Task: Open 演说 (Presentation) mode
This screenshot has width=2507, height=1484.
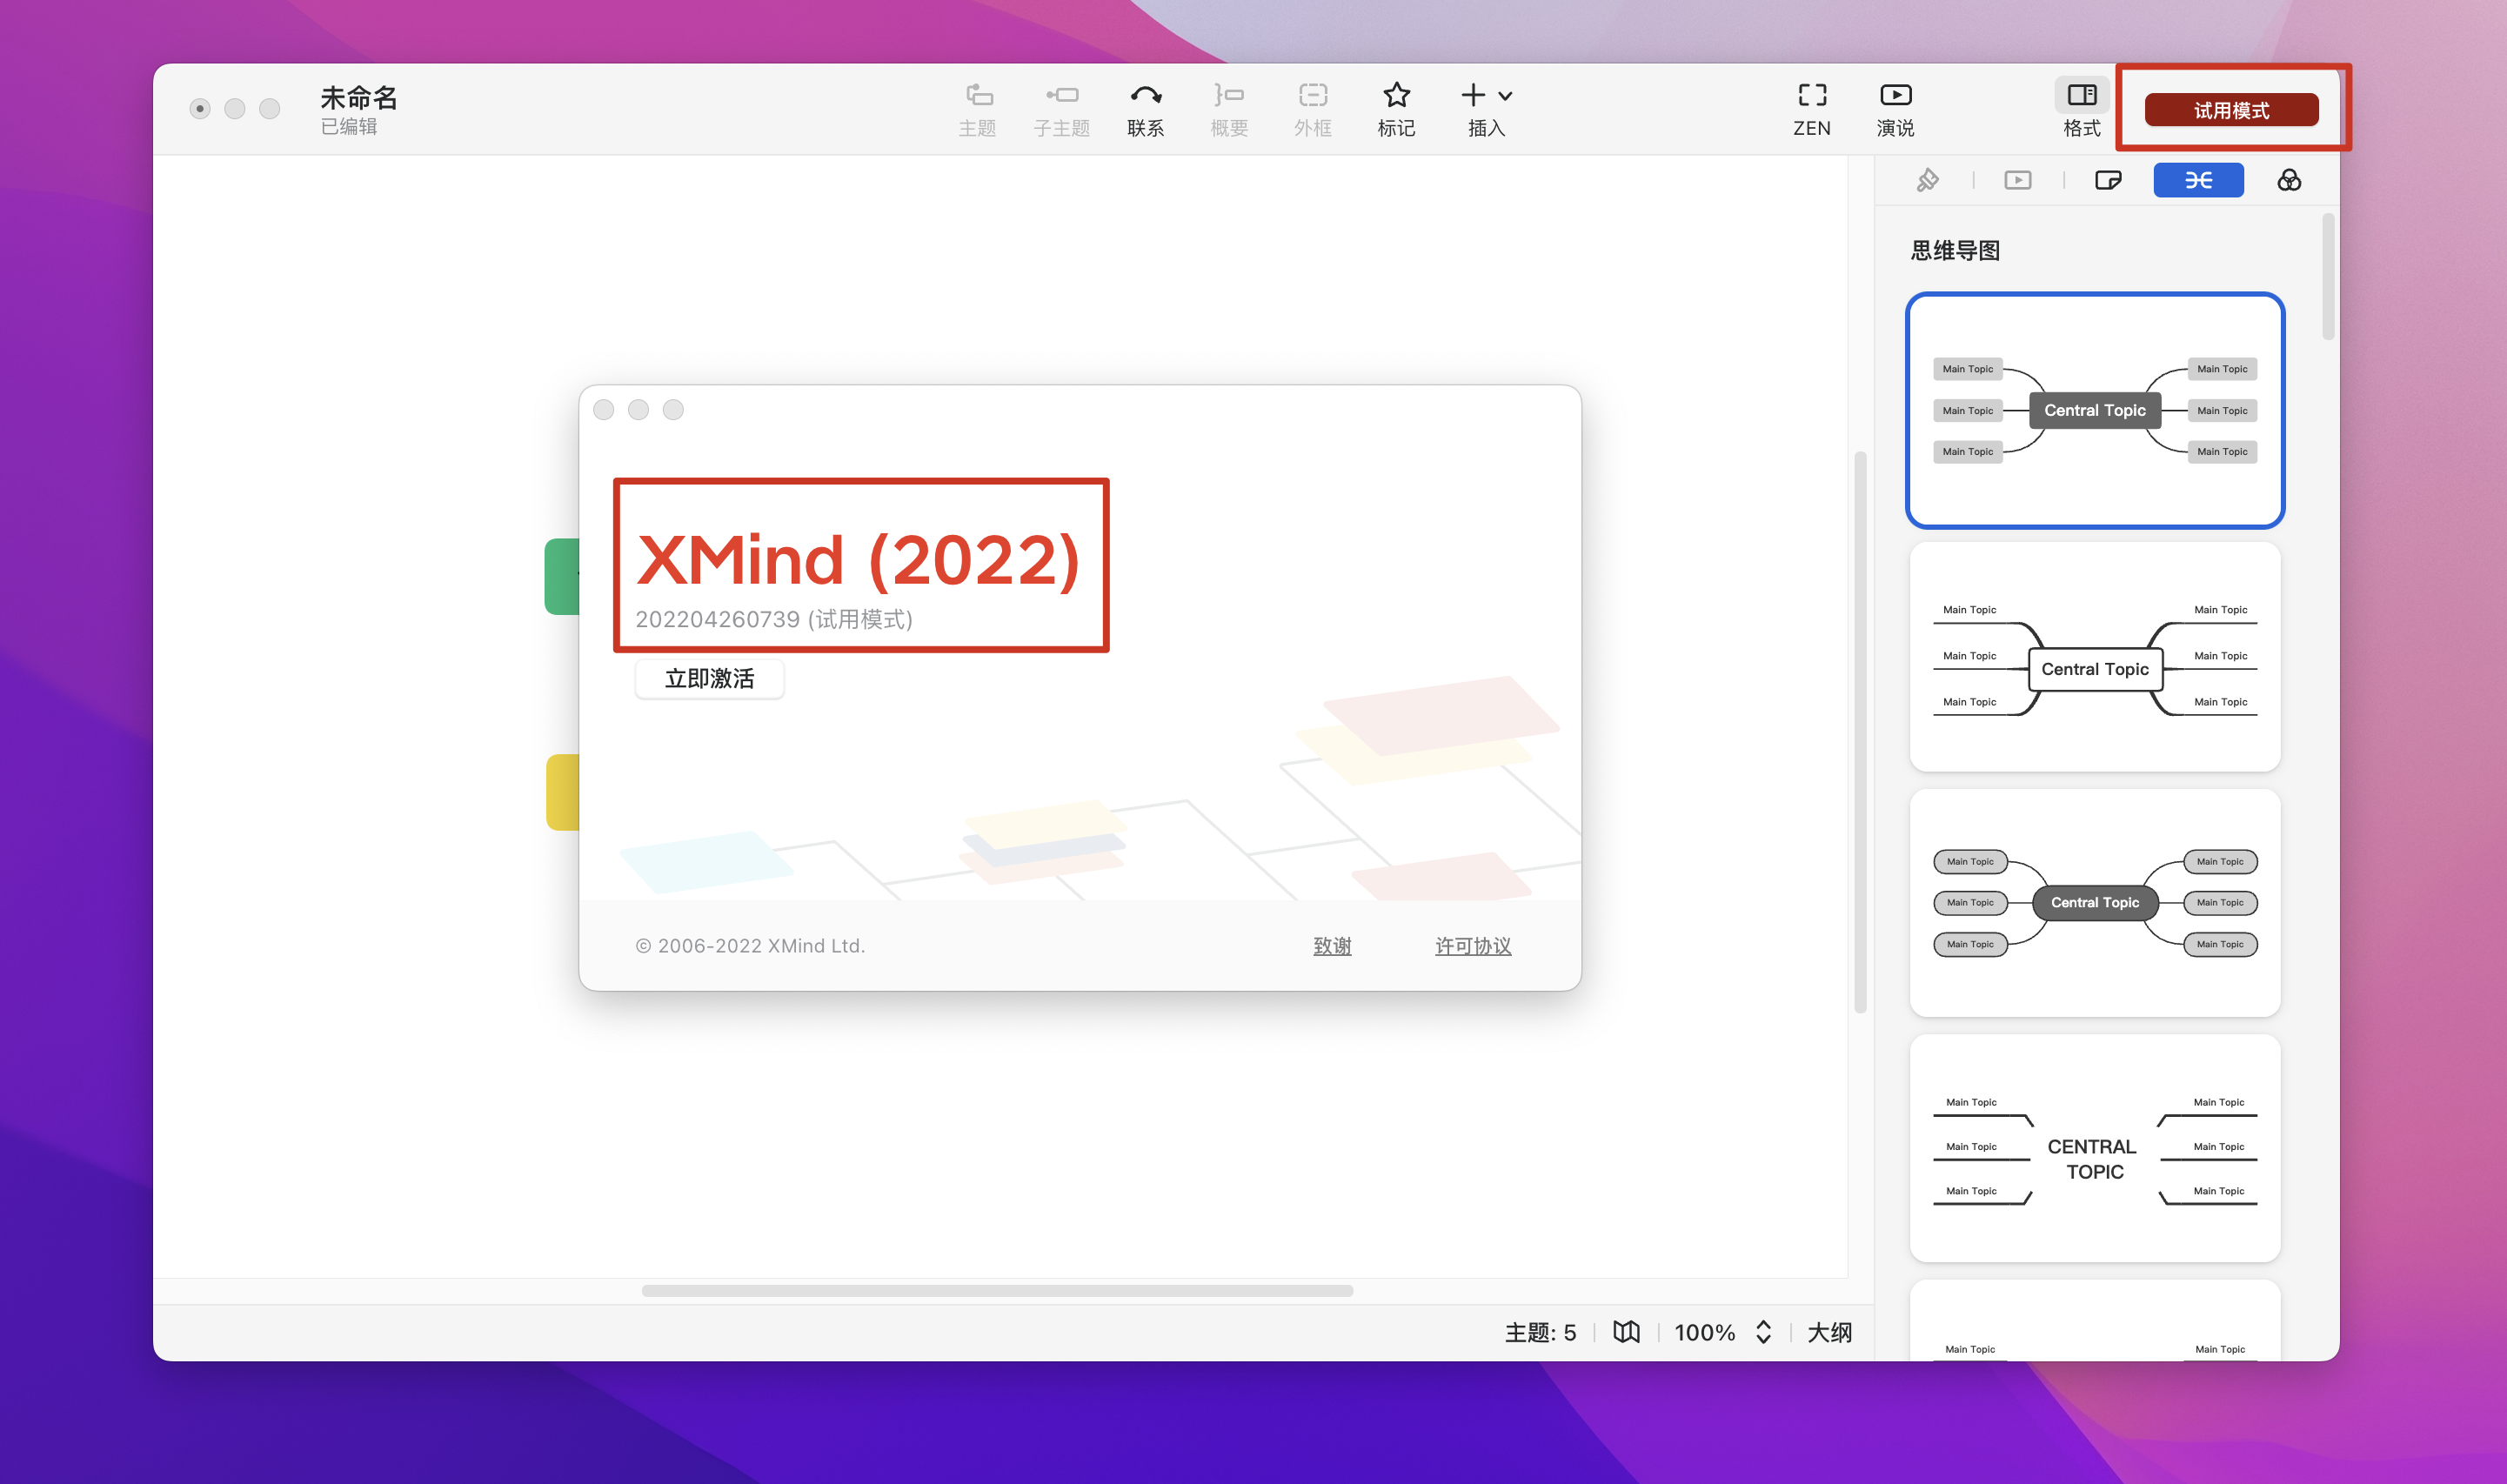Action: pyautogui.click(x=1895, y=108)
